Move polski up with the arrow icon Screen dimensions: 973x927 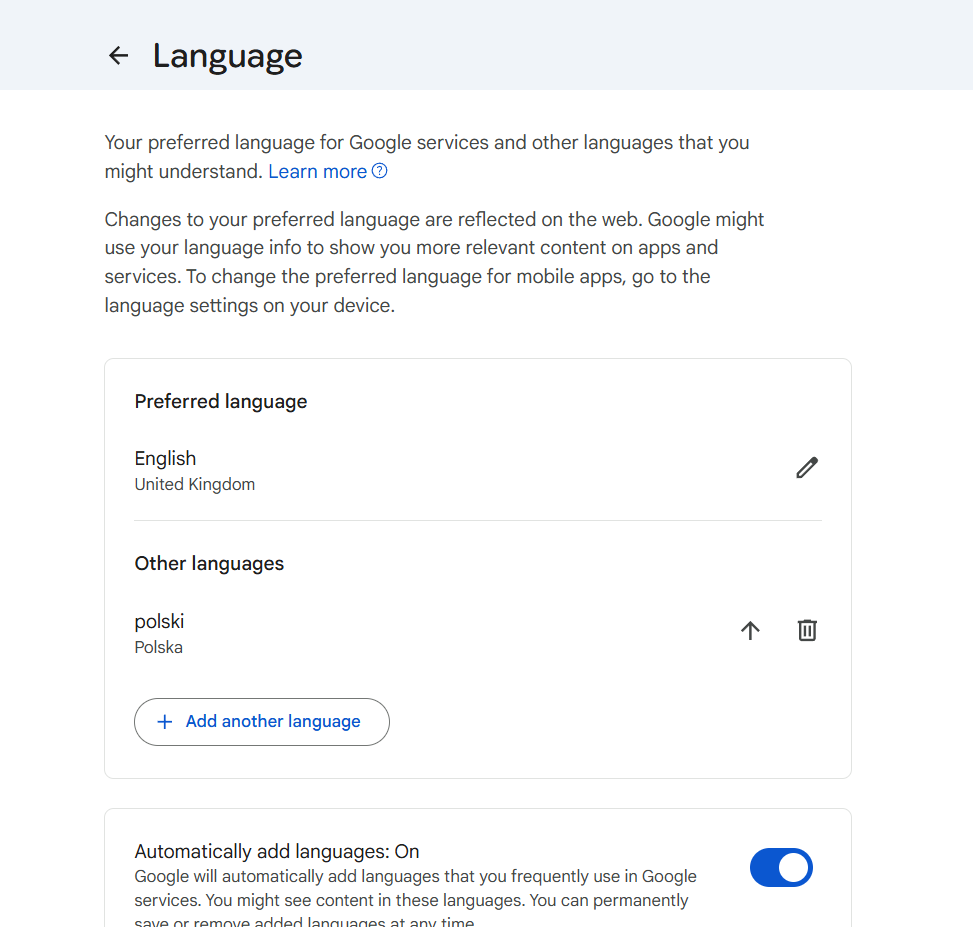750,630
